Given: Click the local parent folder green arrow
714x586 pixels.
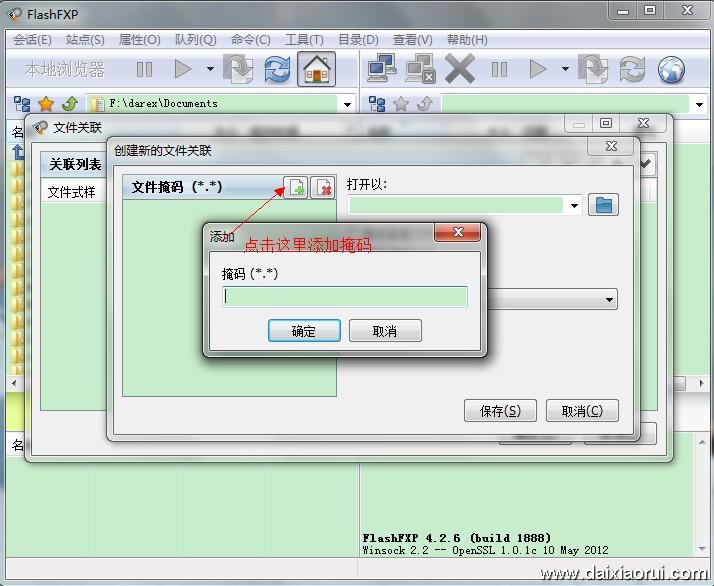Looking at the screenshot, I should pos(70,104).
